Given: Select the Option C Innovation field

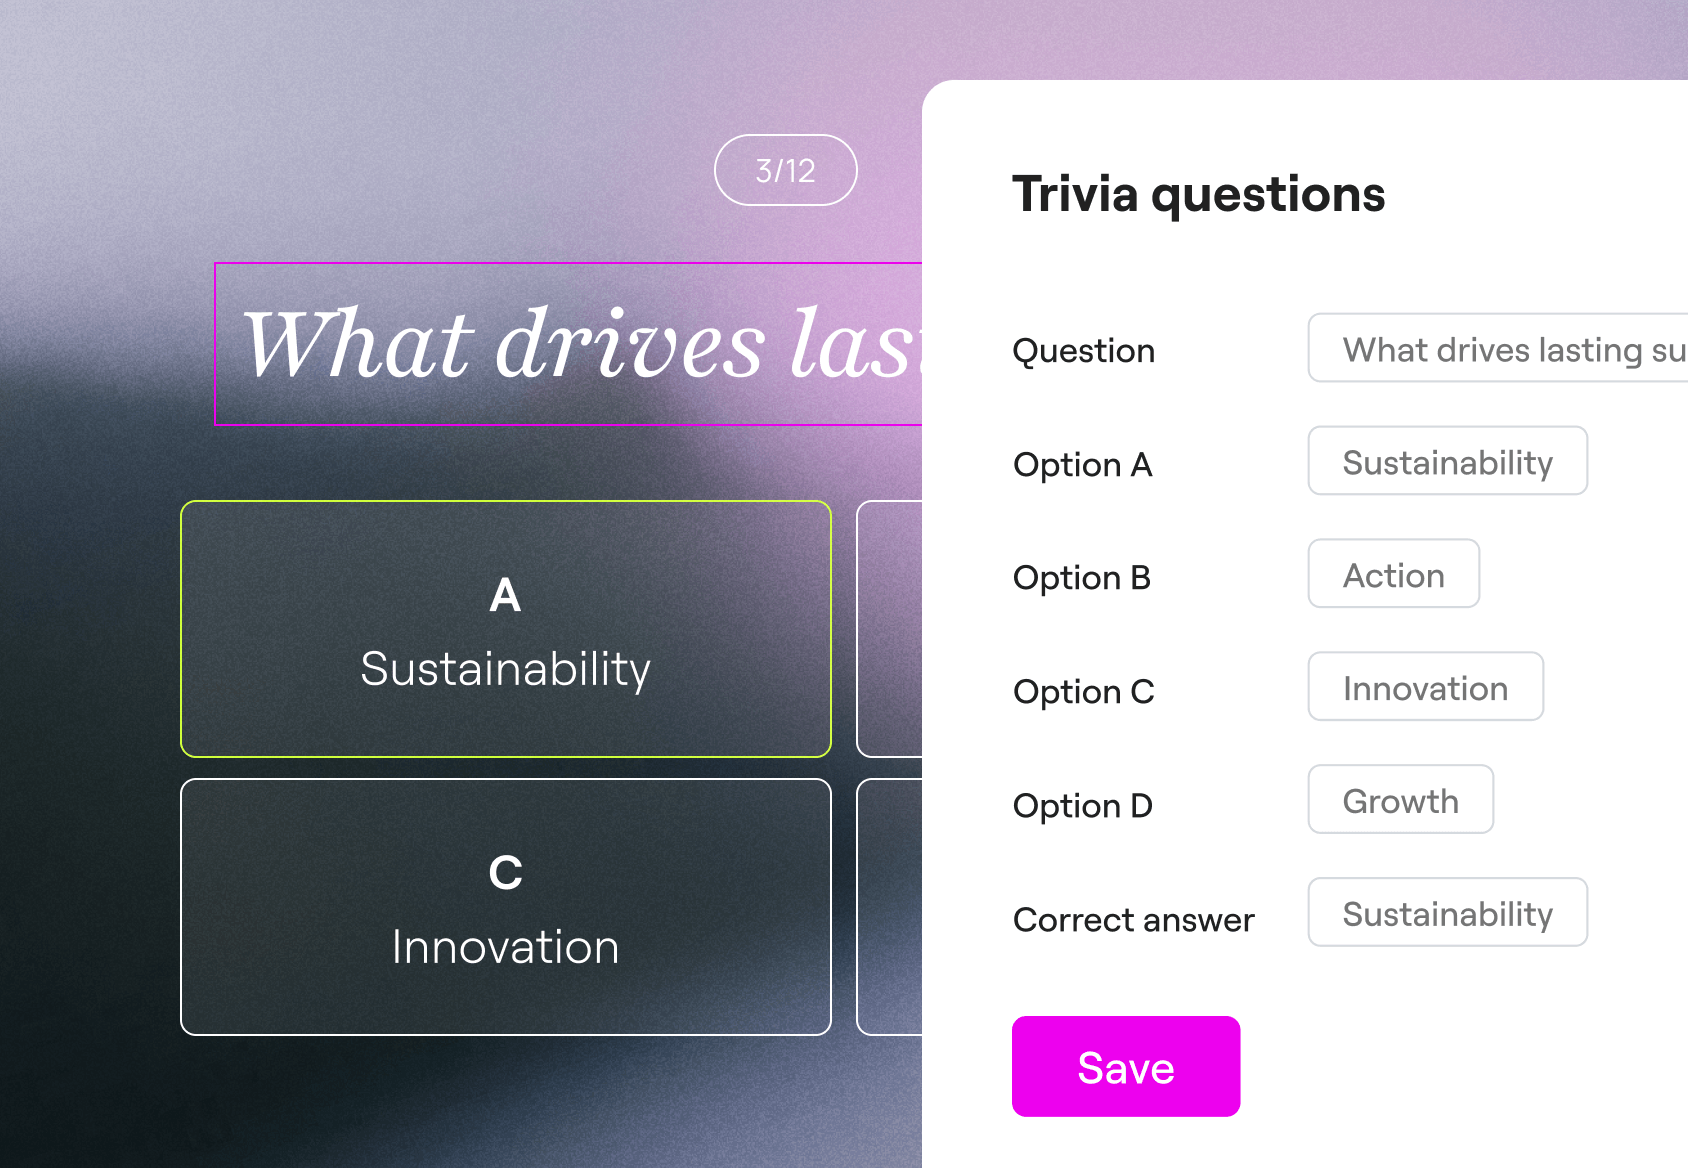Looking at the screenshot, I should (x=1426, y=687).
